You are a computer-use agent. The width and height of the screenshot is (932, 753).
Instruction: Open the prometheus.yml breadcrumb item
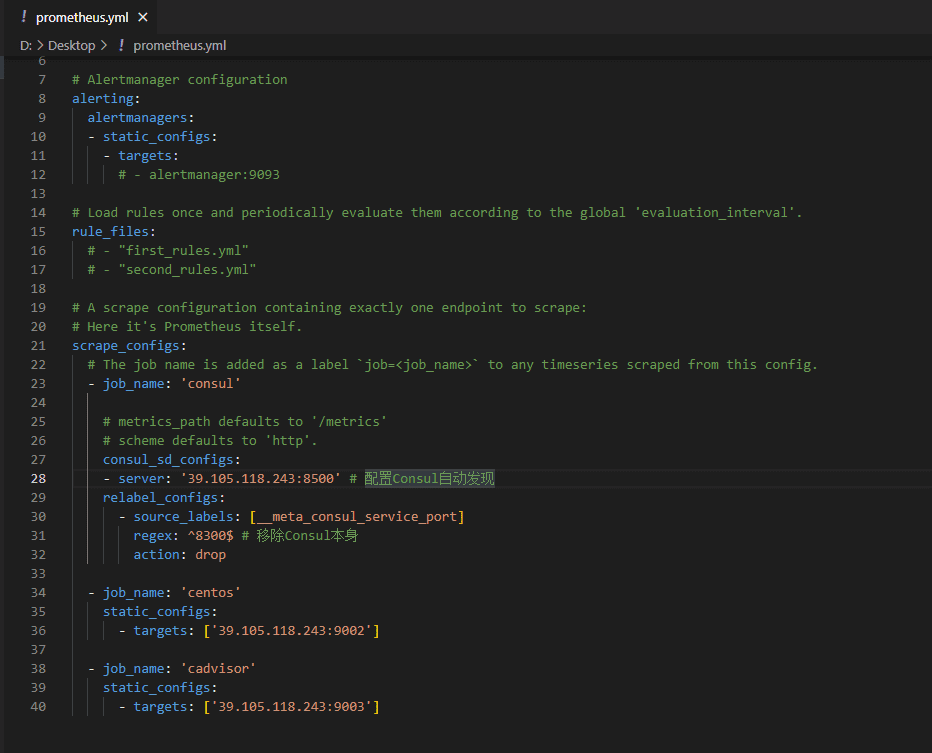pyautogui.click(x=179, y=45)
